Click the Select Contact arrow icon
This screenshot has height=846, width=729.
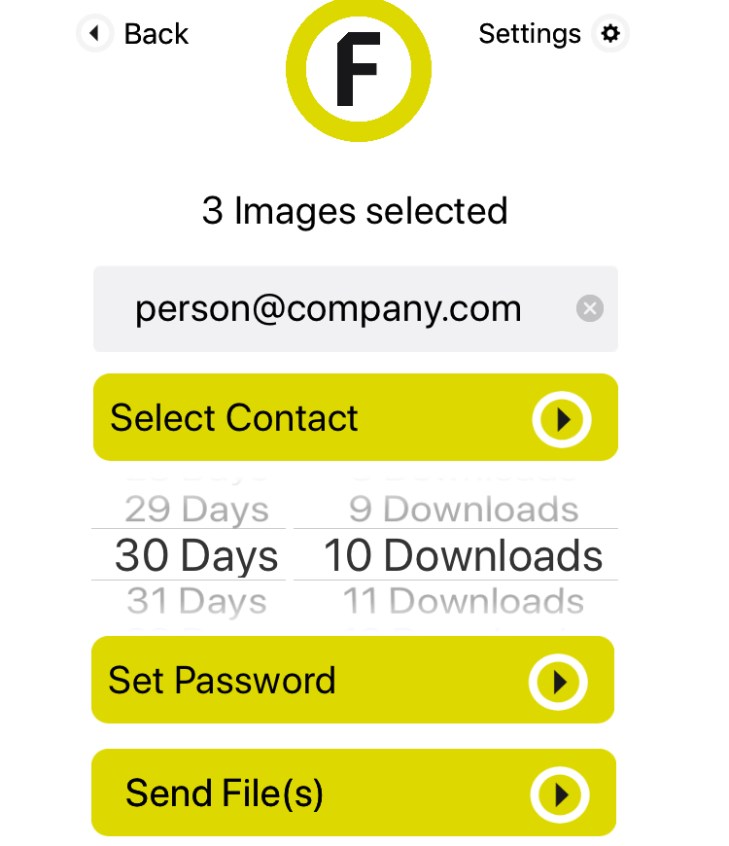pos(562,419)
